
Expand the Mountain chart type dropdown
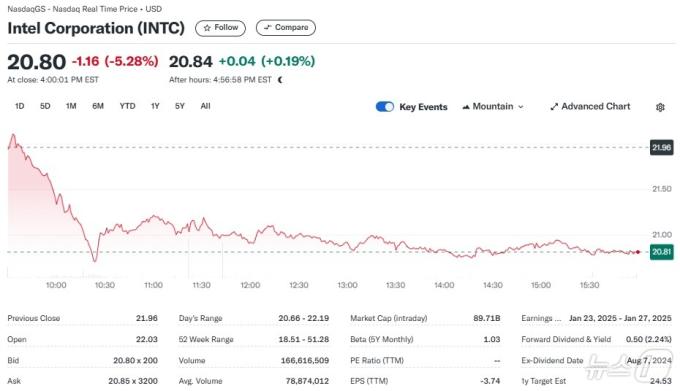click(x=493, y=107)
